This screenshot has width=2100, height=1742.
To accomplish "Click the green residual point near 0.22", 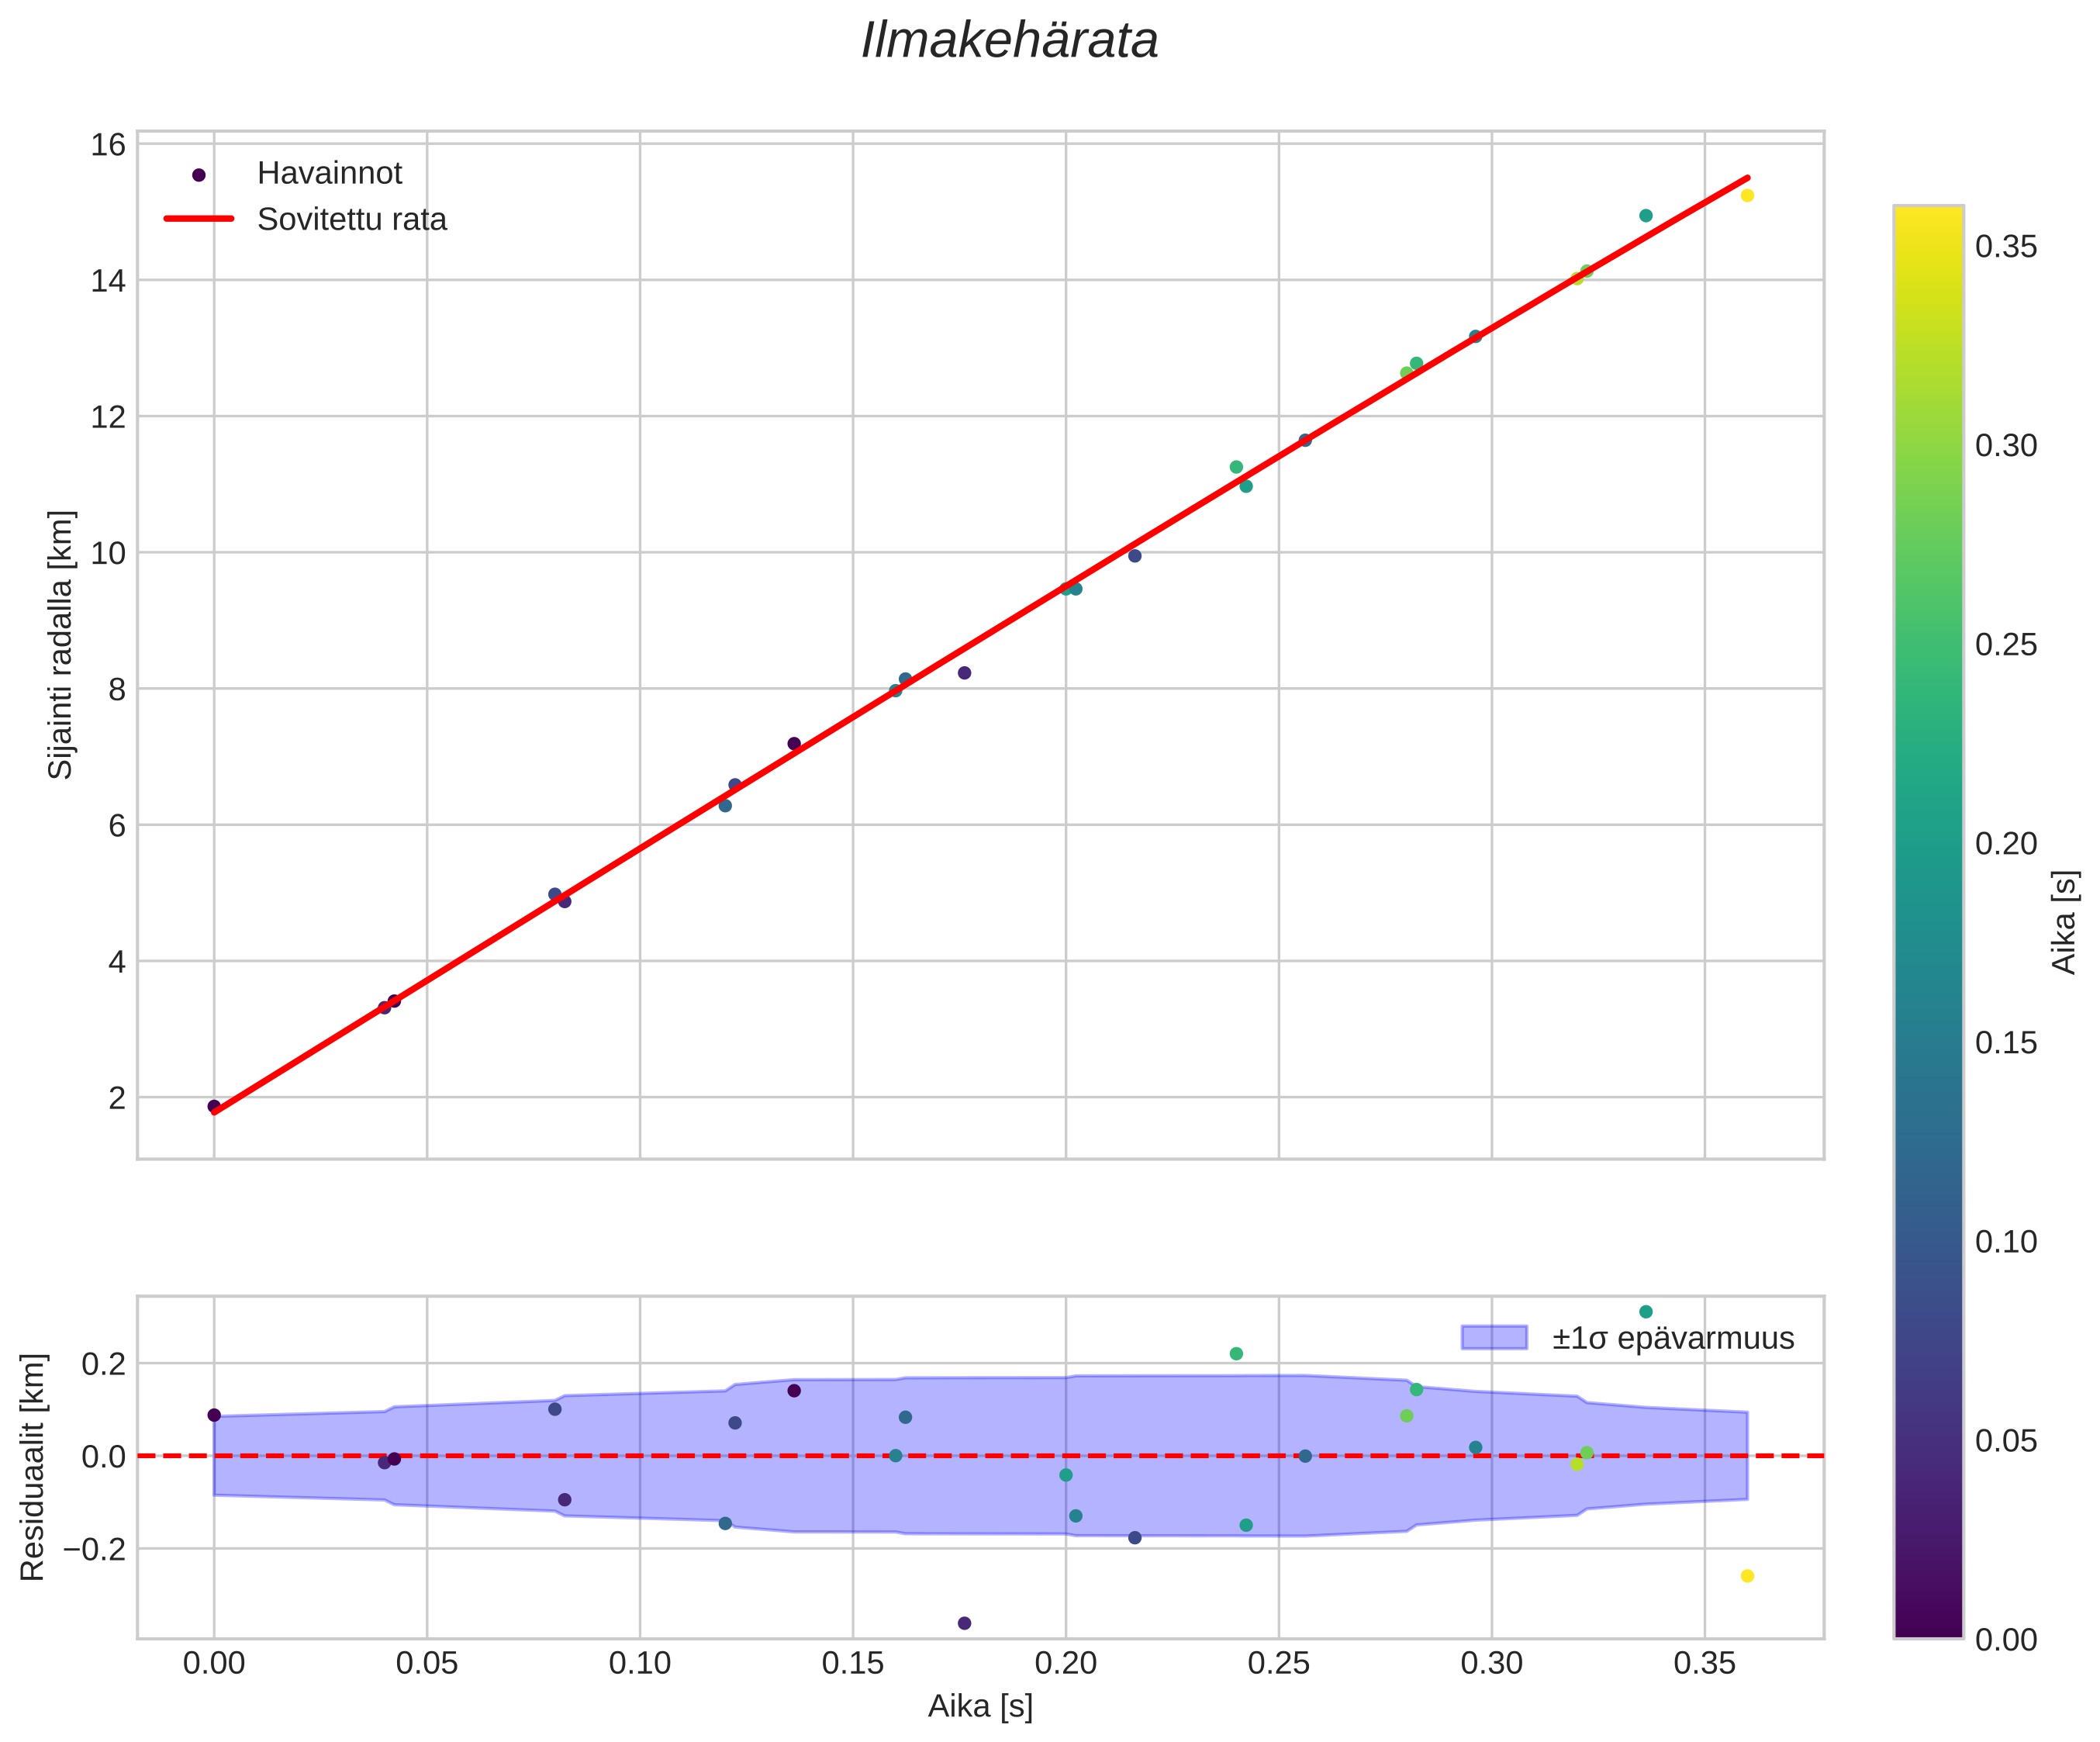I will tap(1236, 1354).
